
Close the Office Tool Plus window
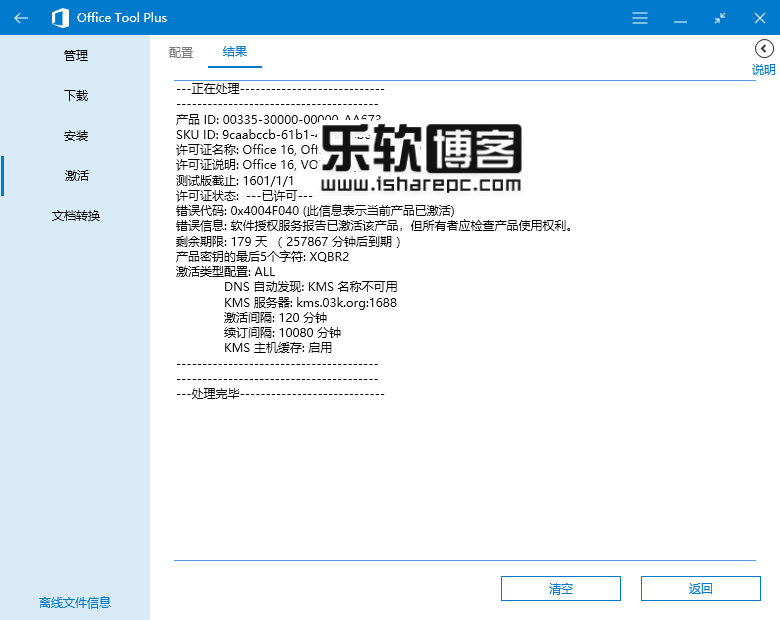(760, 18)
